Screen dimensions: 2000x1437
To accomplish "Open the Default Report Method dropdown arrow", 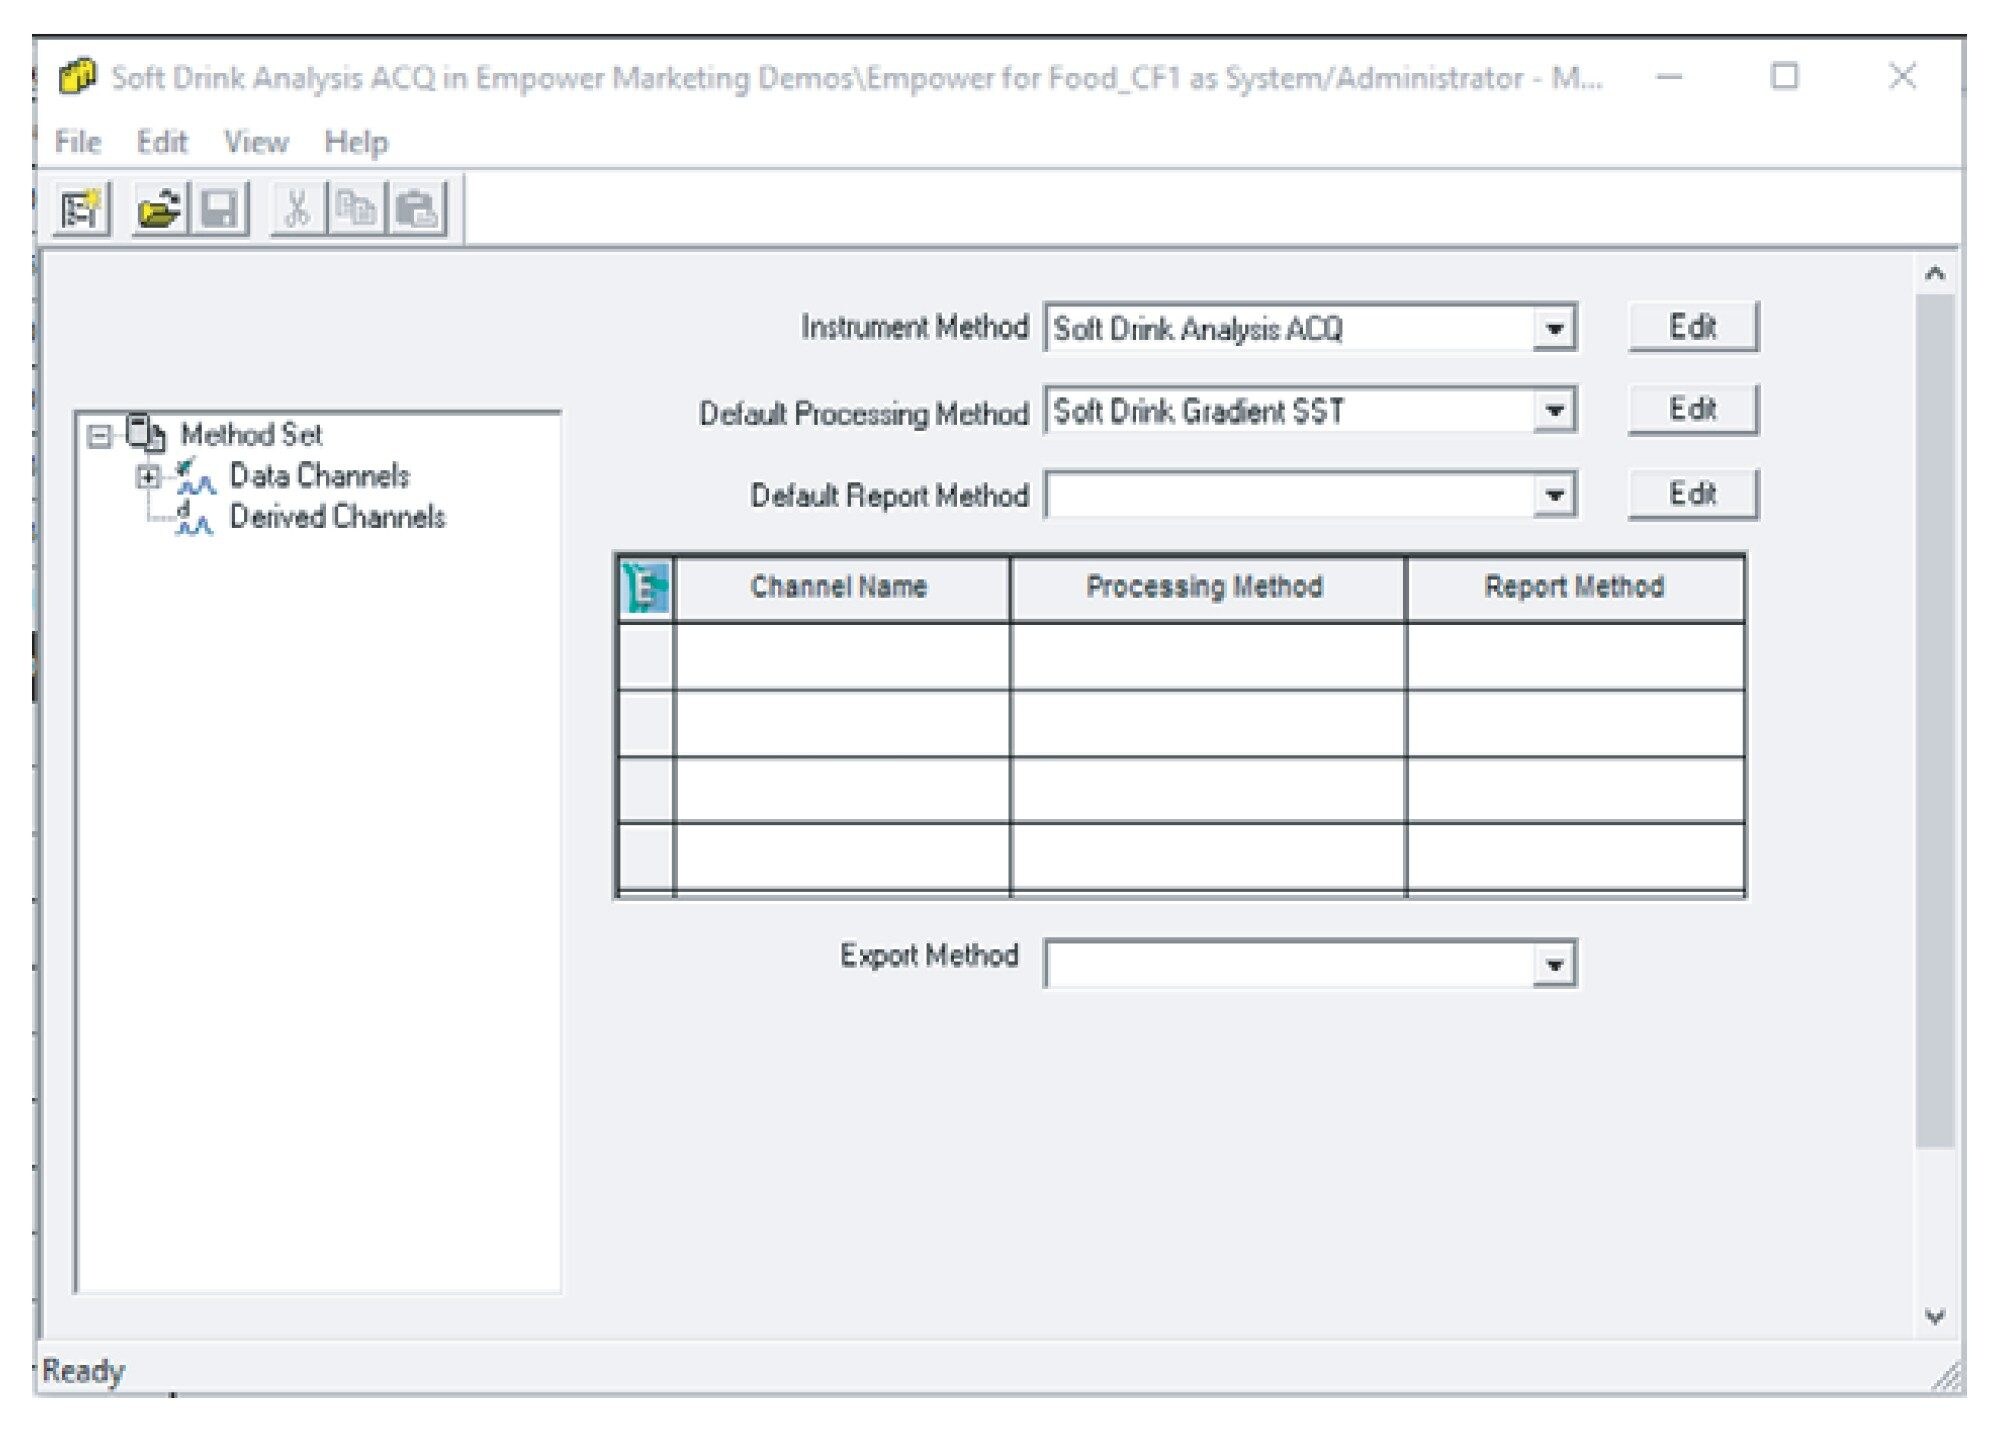I will 1554,495.
